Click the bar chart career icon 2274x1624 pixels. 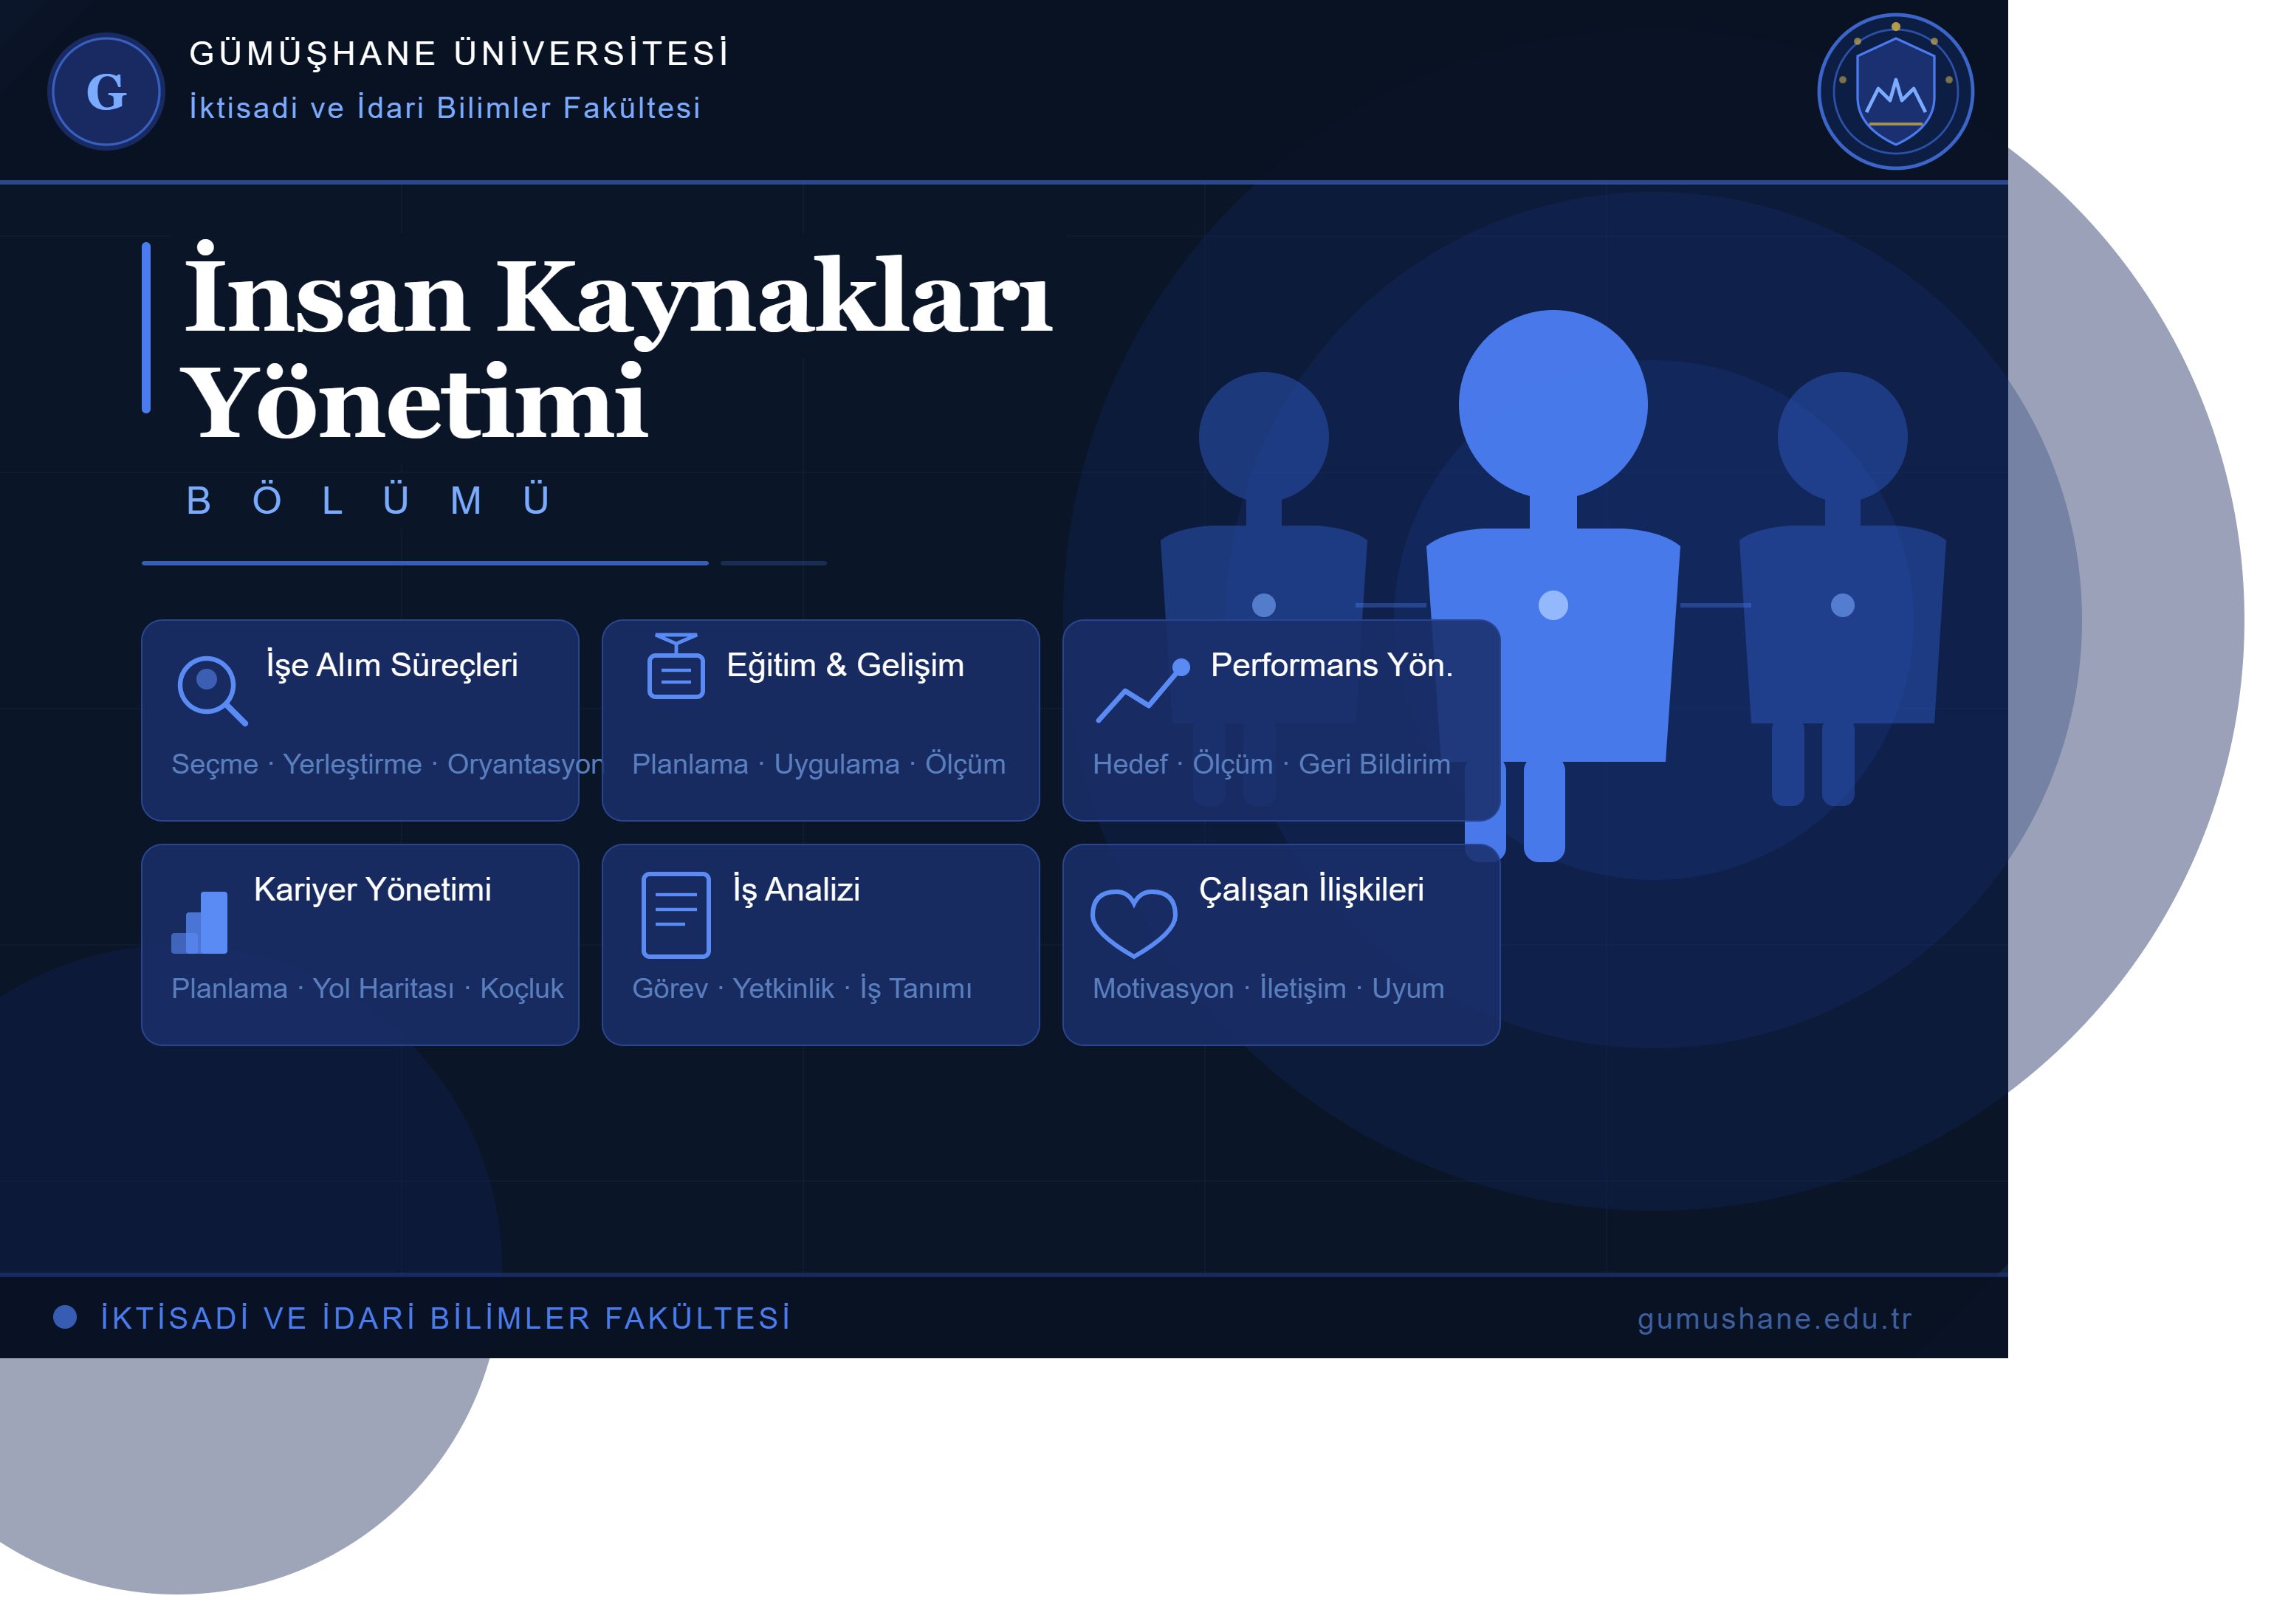click(200, 922)
